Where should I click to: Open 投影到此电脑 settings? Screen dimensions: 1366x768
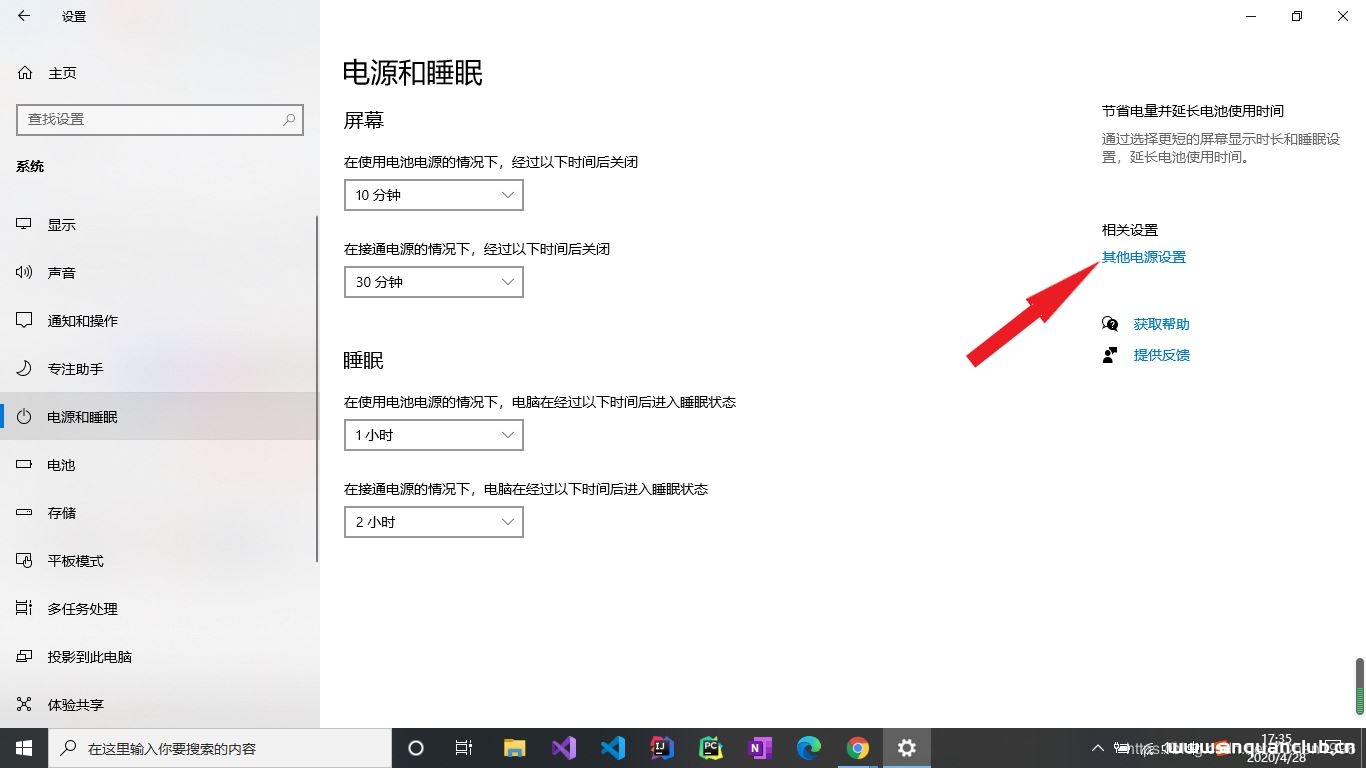90,656
